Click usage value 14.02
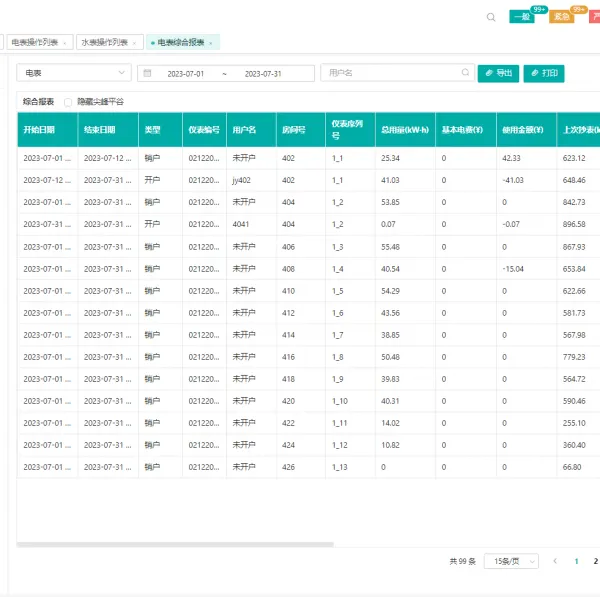This screenshot has height=597, width=600. tap(390, 423)
